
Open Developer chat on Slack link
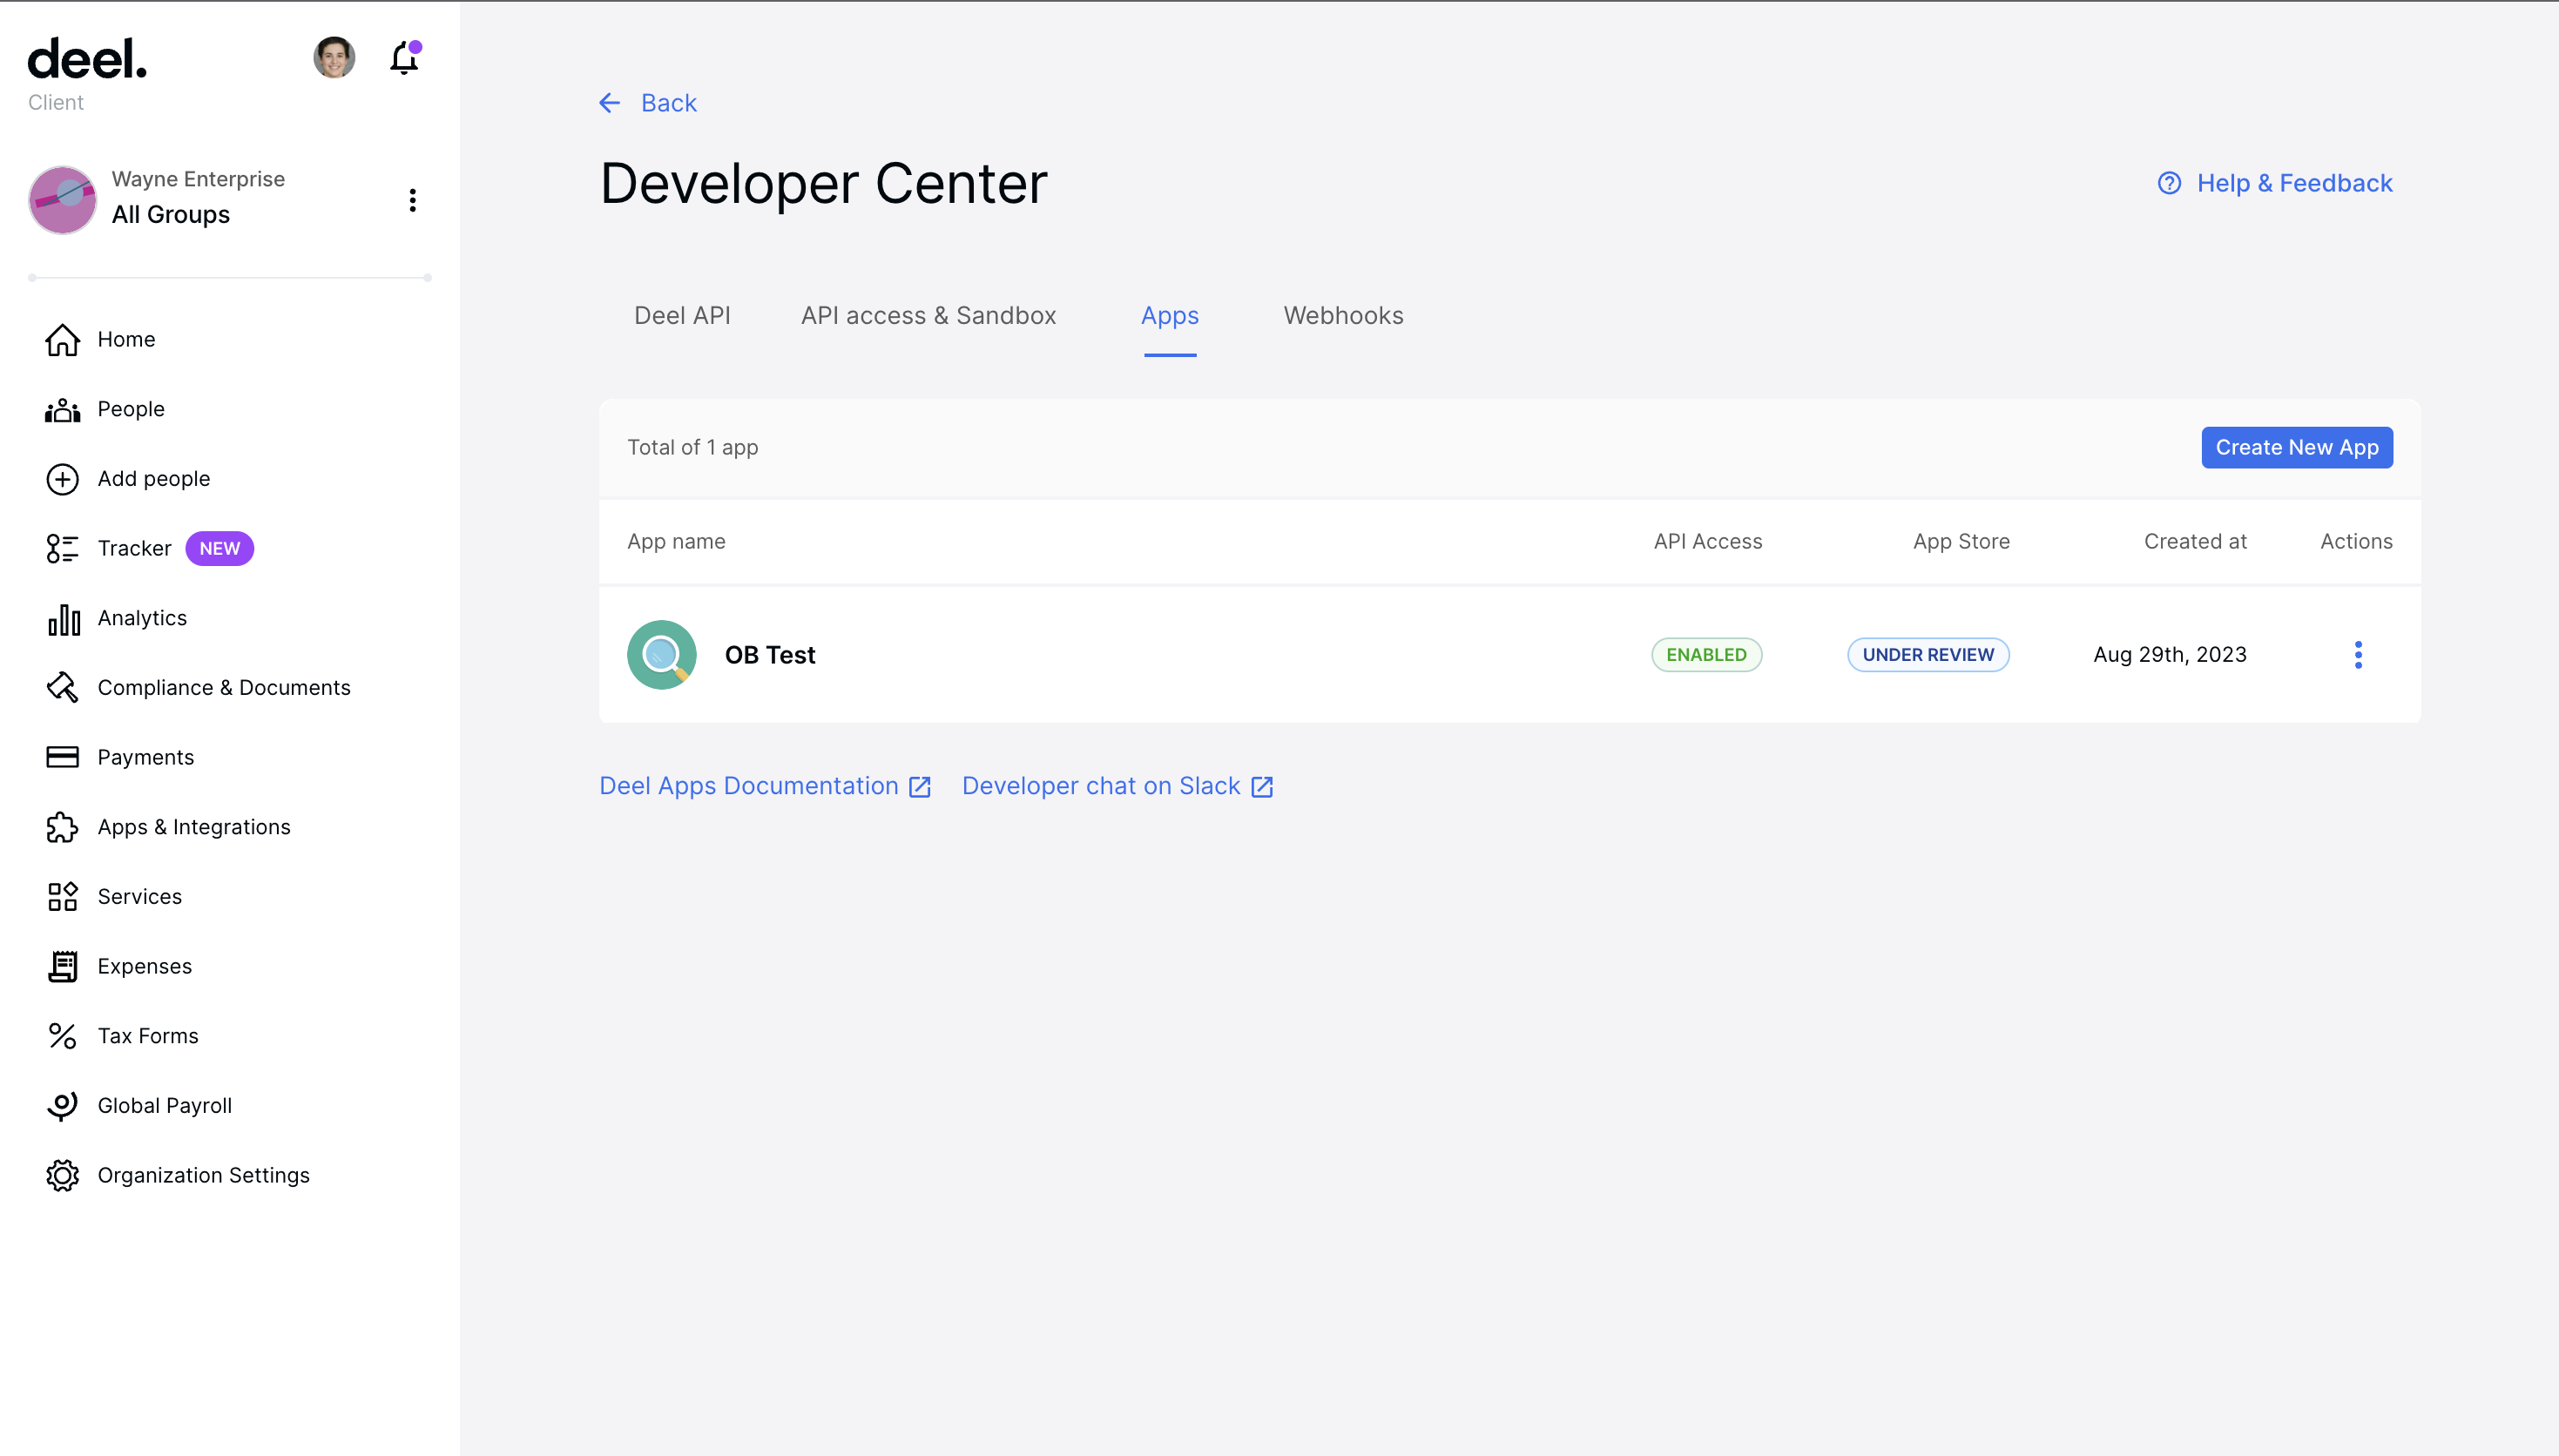1101,786
